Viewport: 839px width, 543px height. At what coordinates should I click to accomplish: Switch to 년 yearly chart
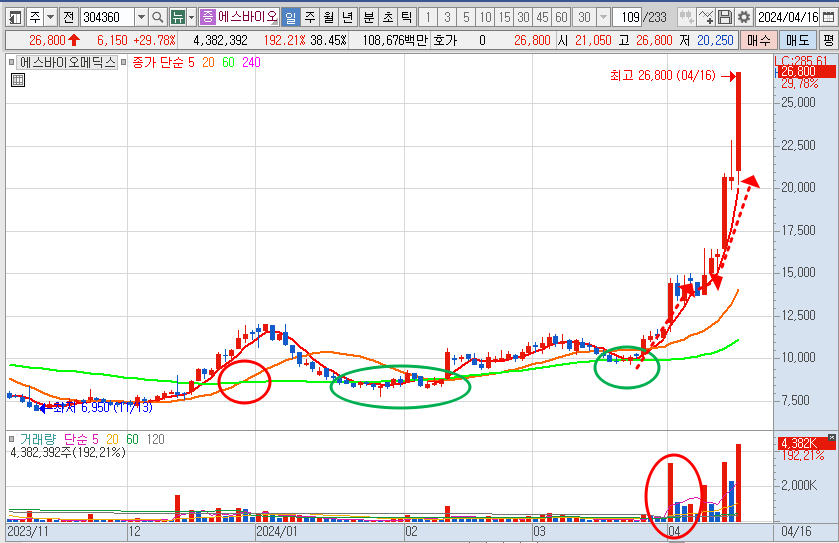348,18
